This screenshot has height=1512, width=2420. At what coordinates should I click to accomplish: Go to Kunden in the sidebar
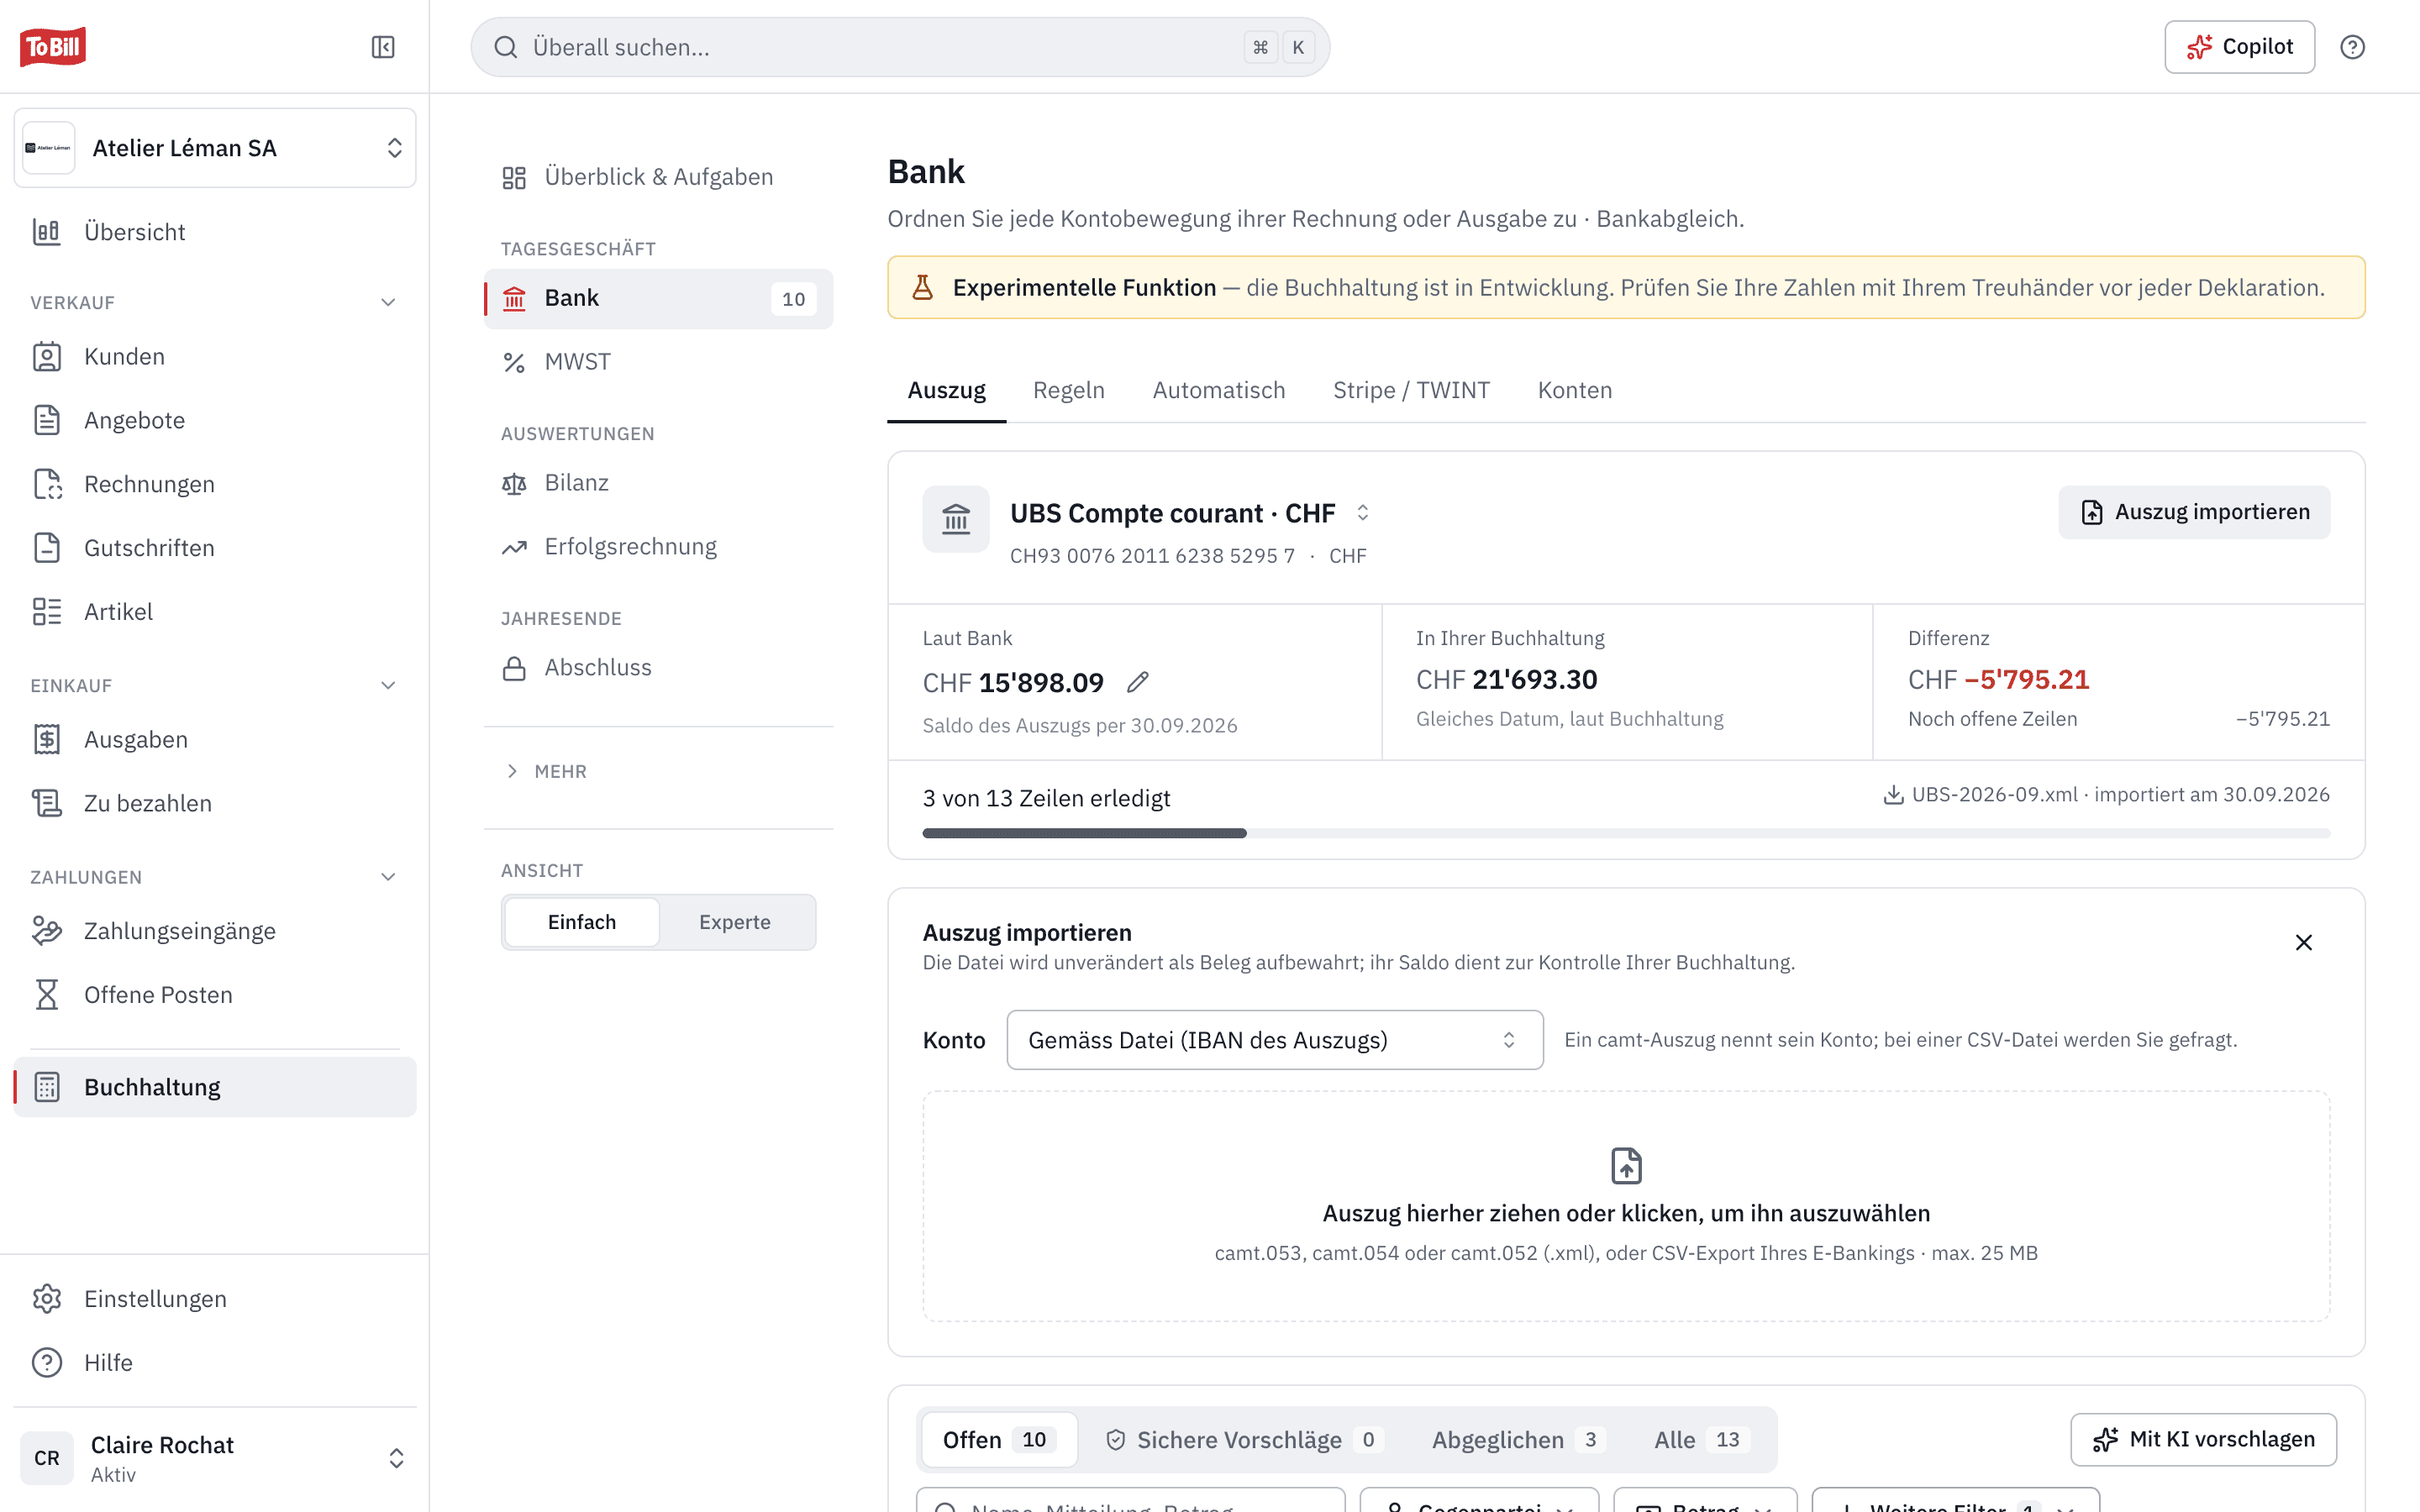coord(214,357)
